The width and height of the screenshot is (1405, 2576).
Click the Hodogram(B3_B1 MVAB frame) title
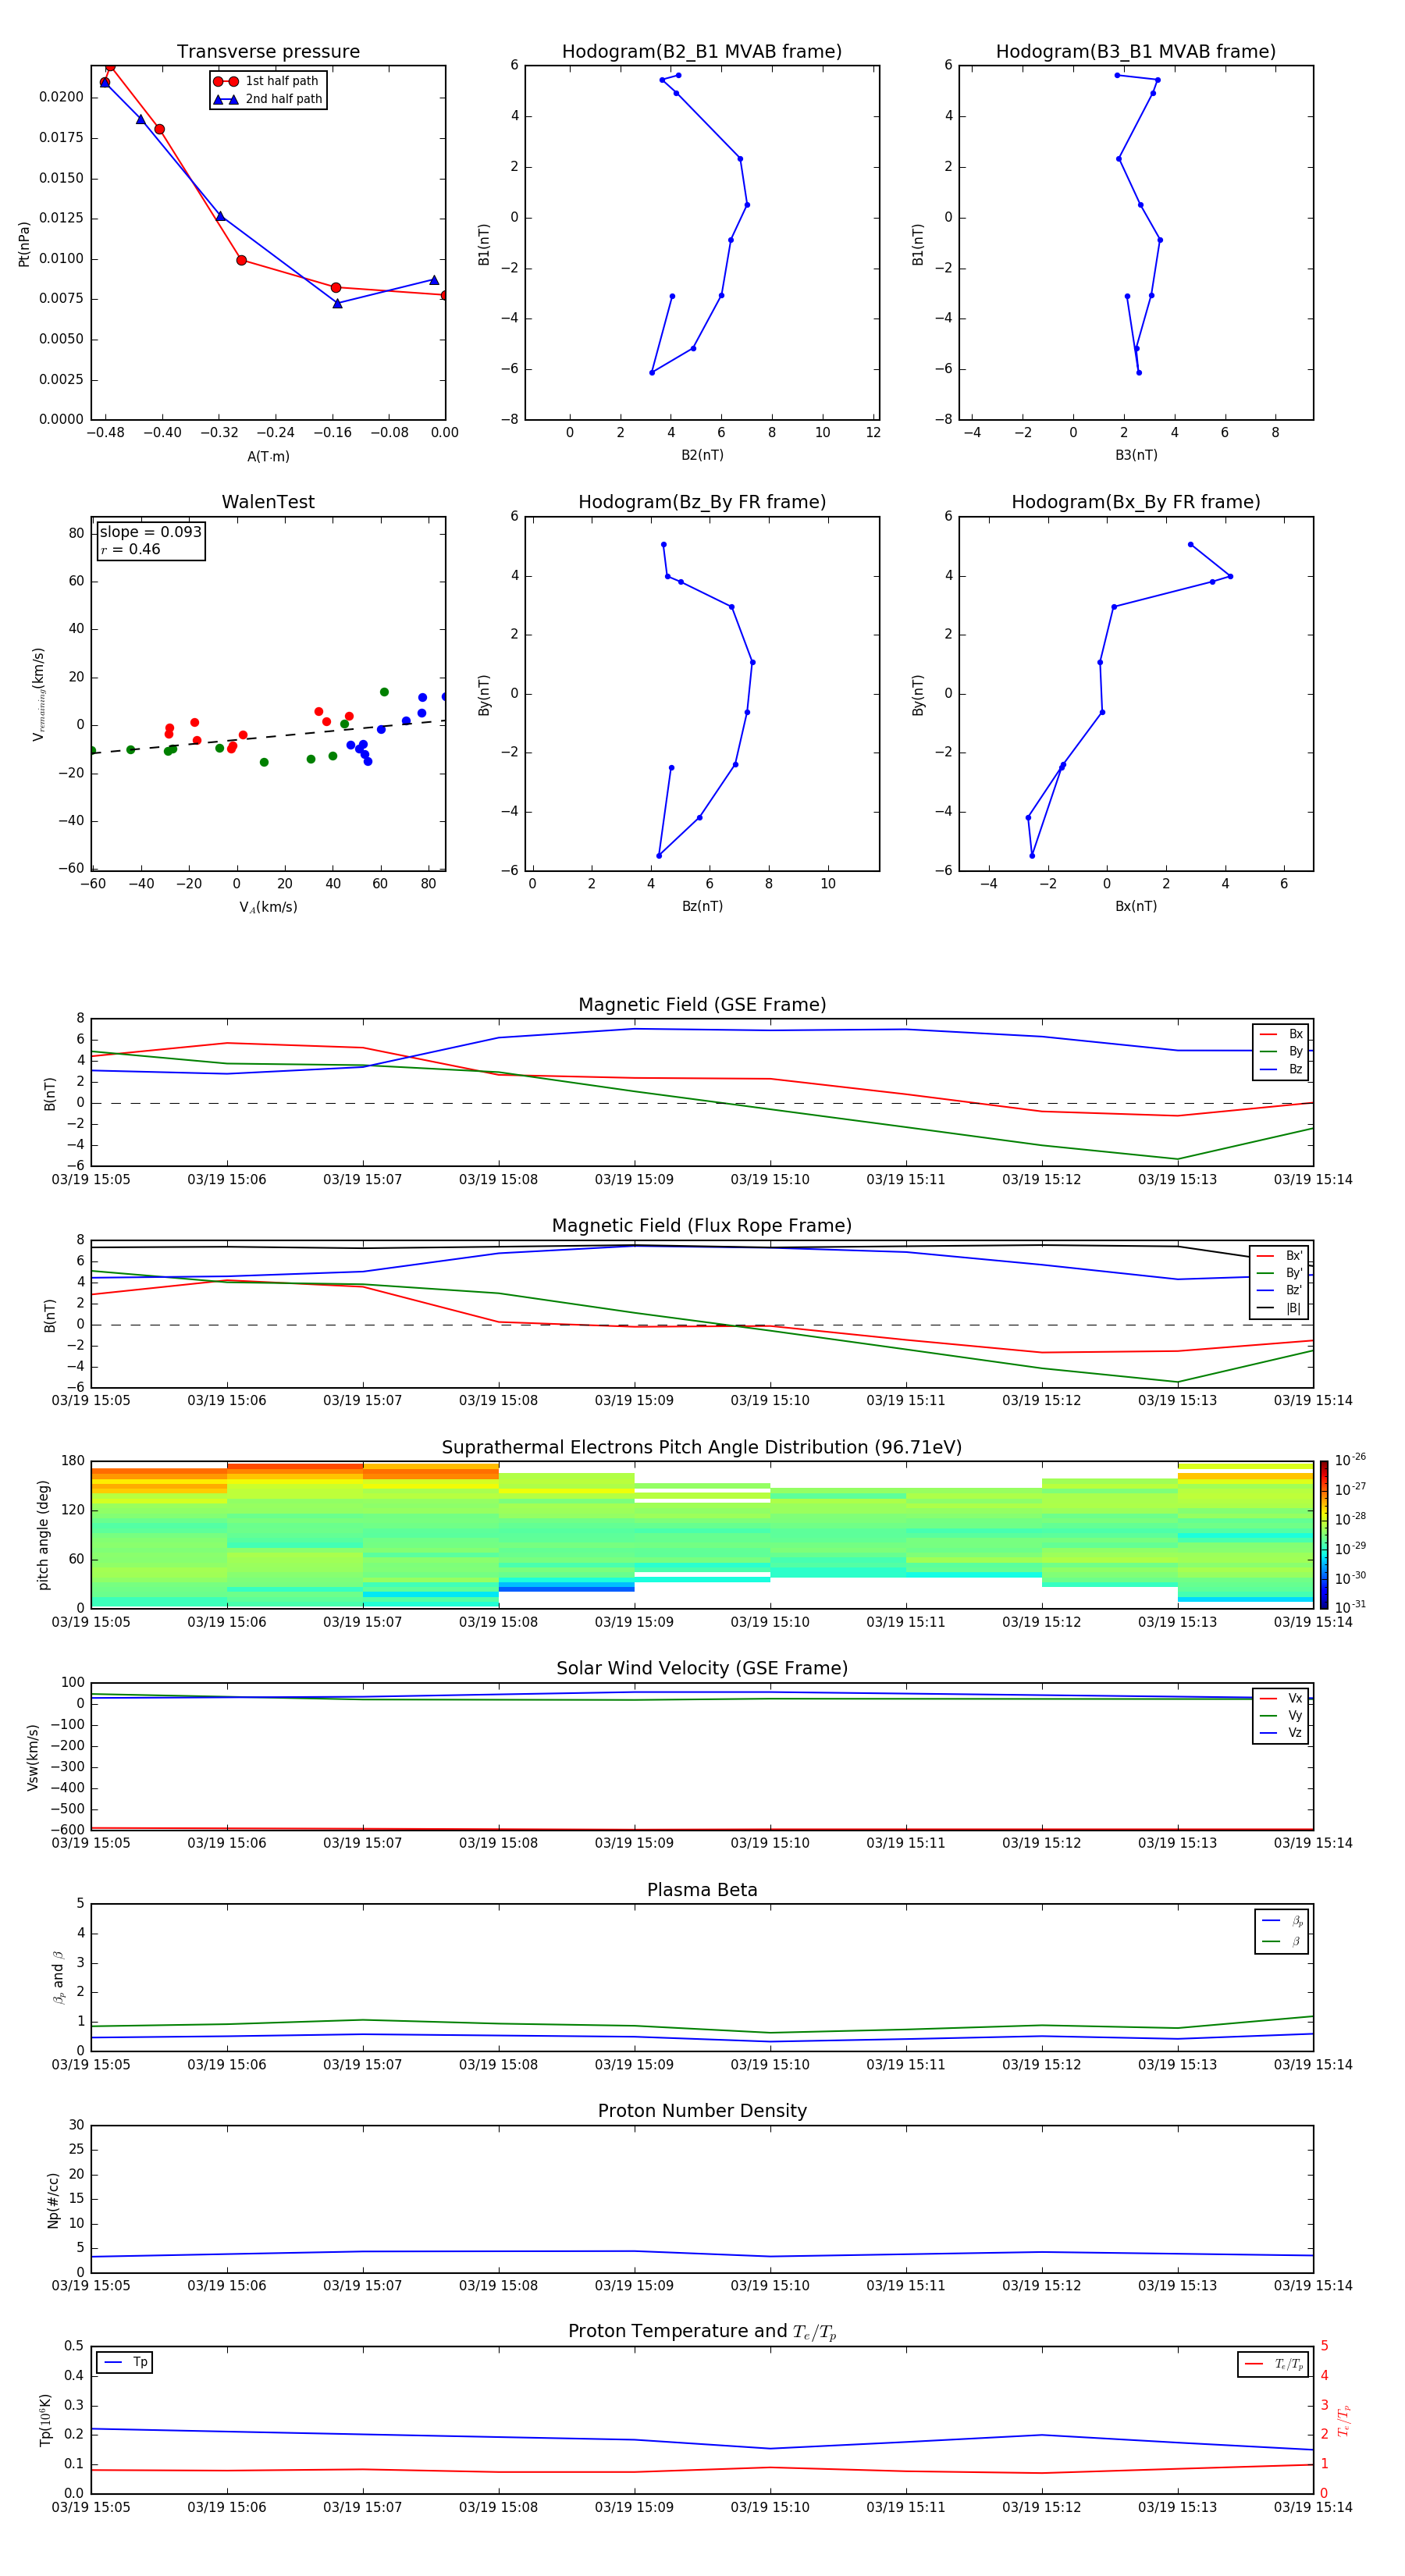(1136, 52)
